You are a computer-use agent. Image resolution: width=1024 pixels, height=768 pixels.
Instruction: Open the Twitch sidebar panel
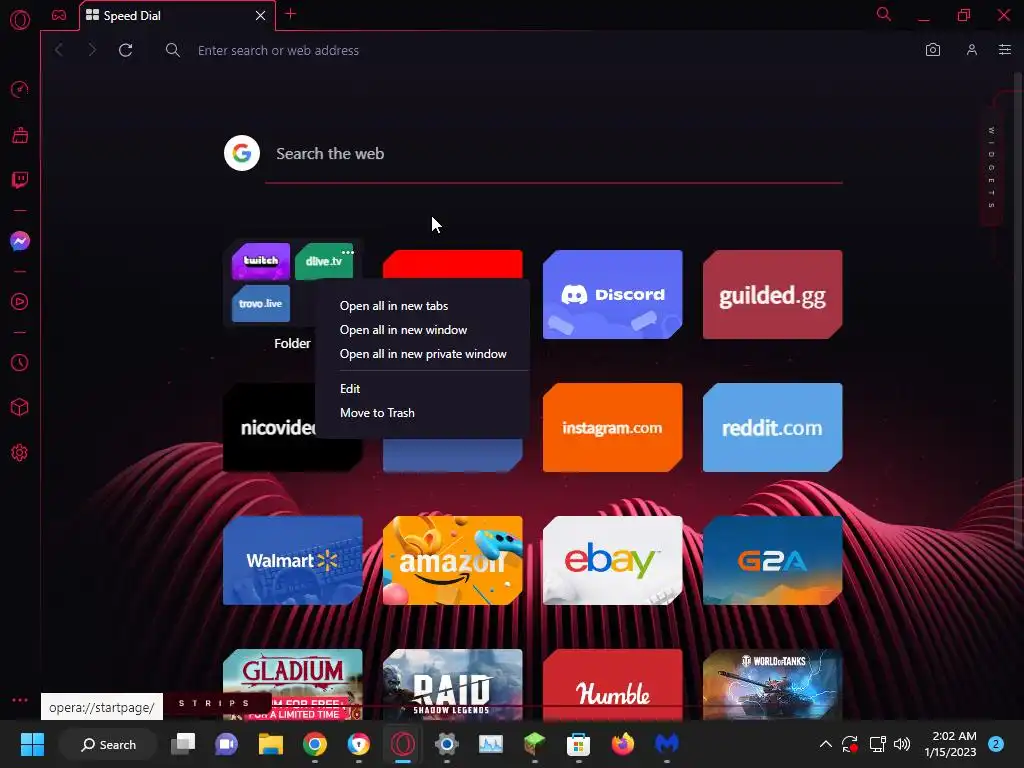(20, 180)
